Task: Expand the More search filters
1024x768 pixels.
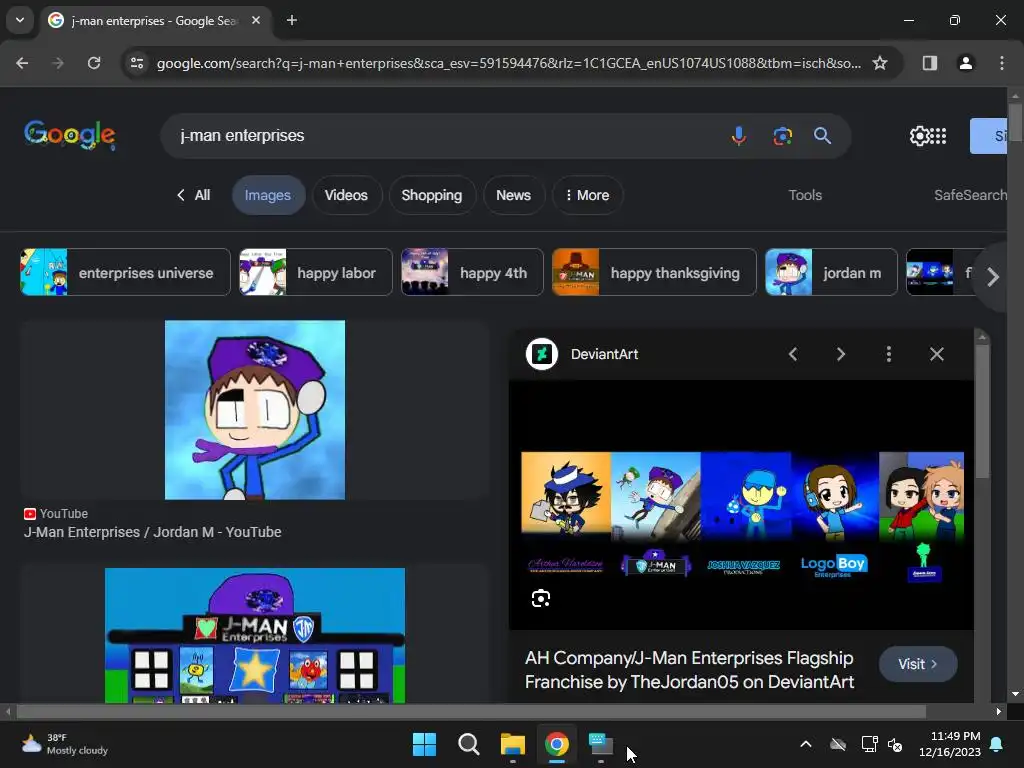Action: tap(587, 195)
